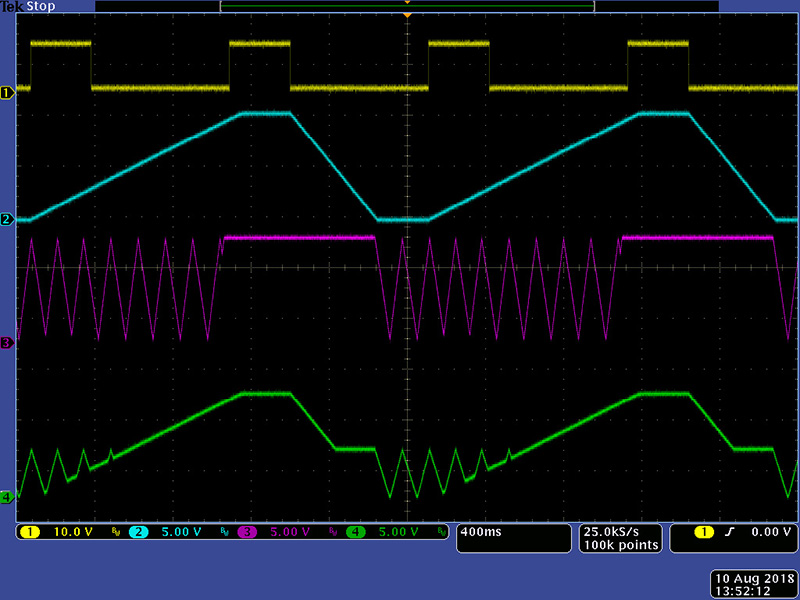Click the channel 2 5.00 V scale readout
The image size is (800, 600).
coord(181,532)
